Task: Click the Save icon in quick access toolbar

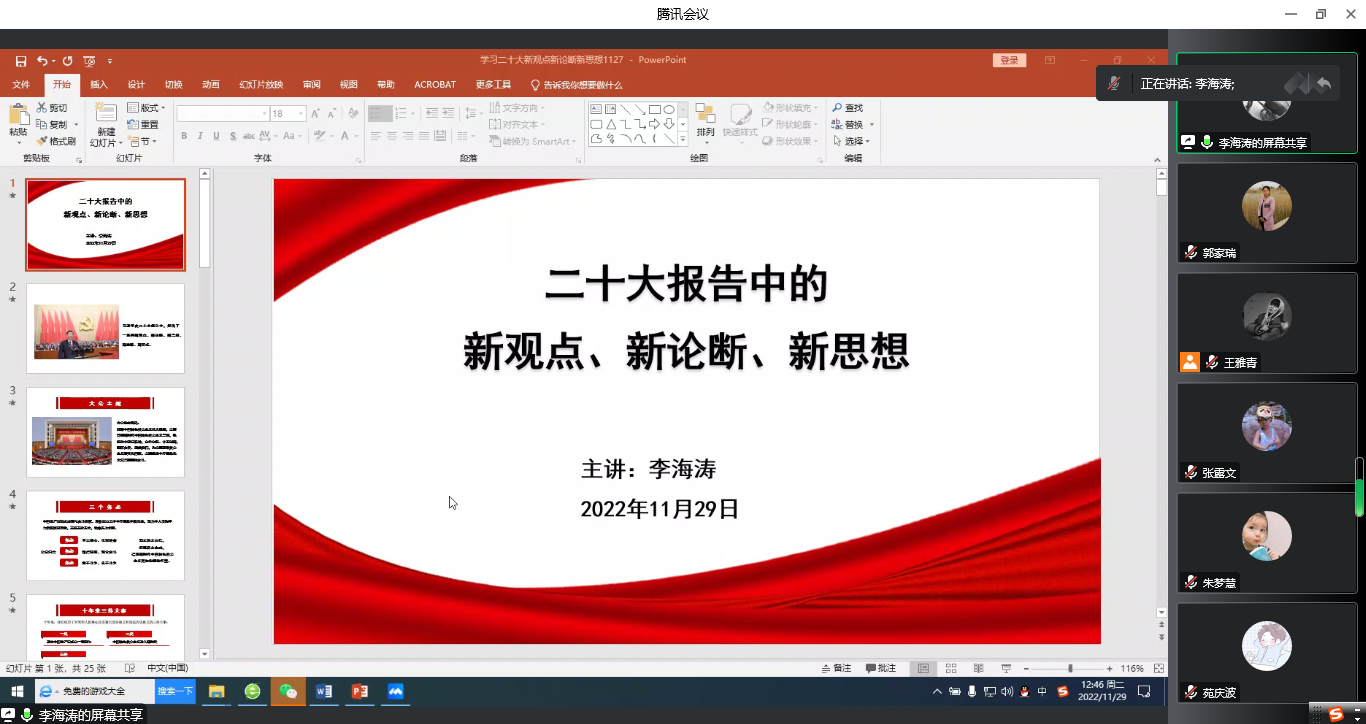Action: pyautogui.click(x=21, y=61)
